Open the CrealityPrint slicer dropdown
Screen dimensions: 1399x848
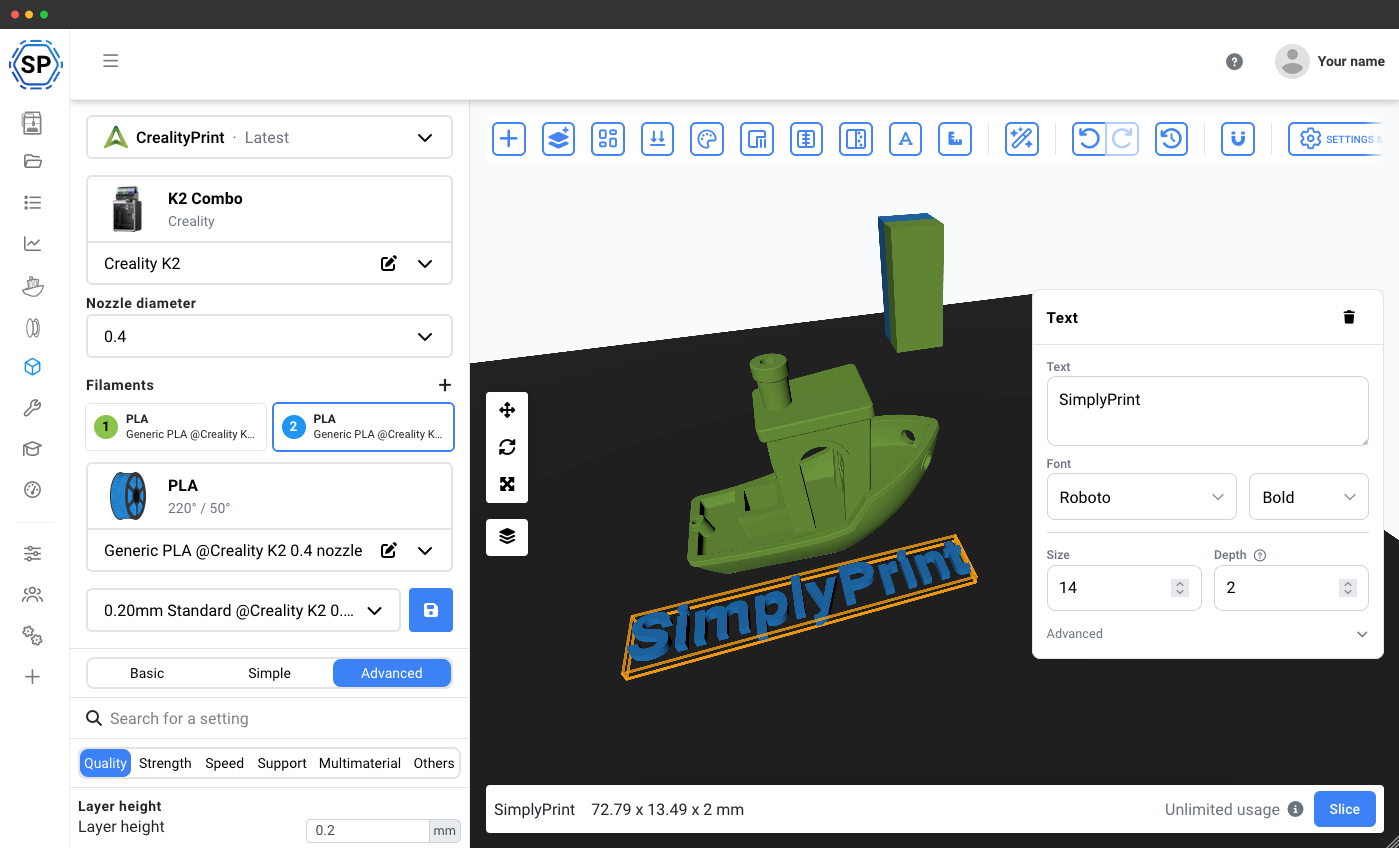[269, 137]
